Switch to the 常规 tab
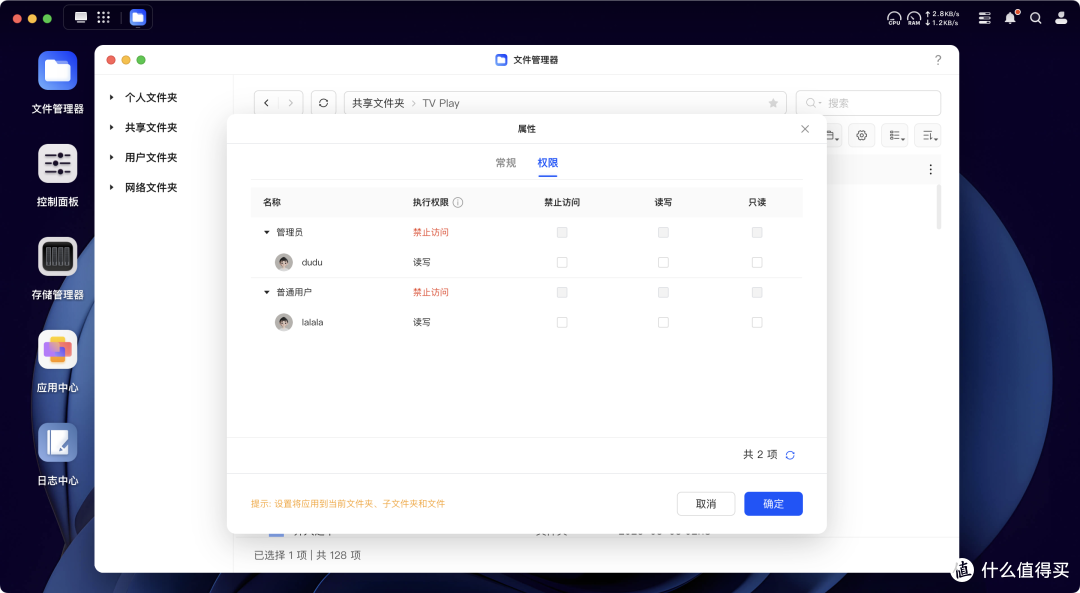Screen dimensions: 1080x593 click(506, 163)
